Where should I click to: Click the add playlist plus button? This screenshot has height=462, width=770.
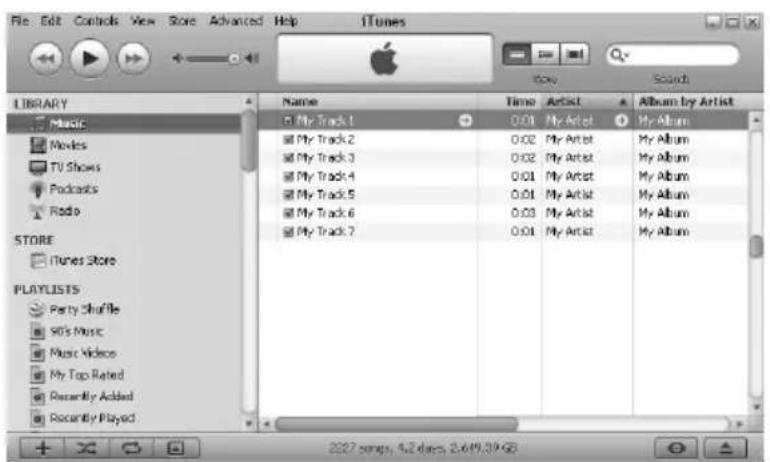tap(43, 448)
